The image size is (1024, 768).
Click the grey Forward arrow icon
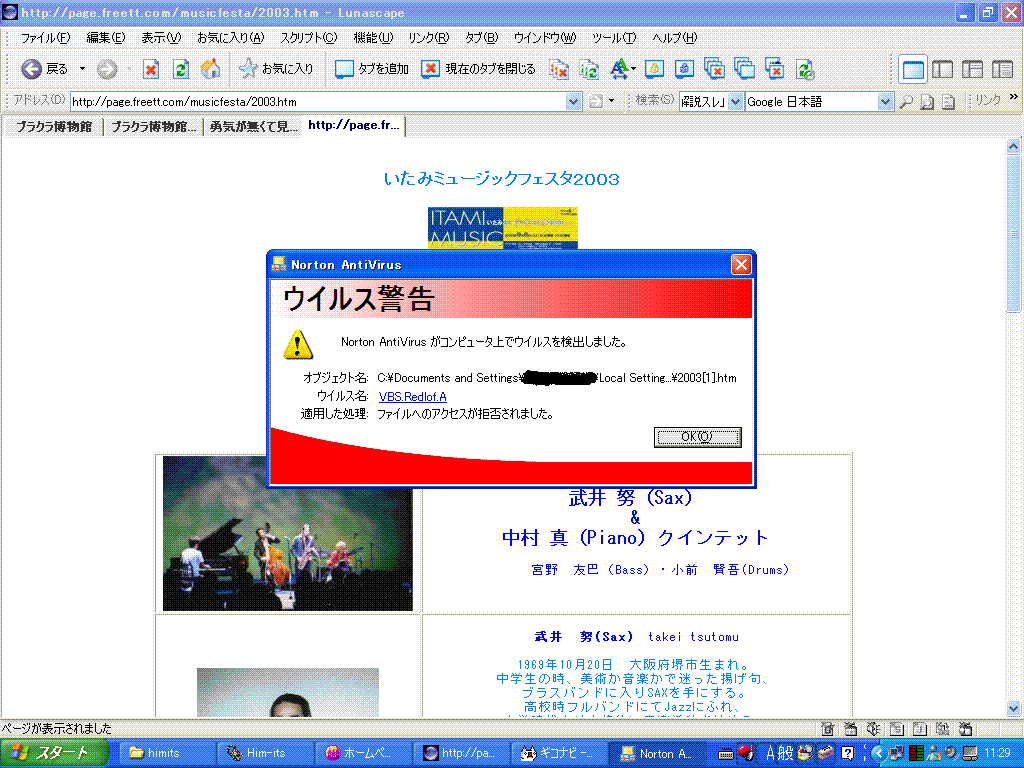[107, 69]
